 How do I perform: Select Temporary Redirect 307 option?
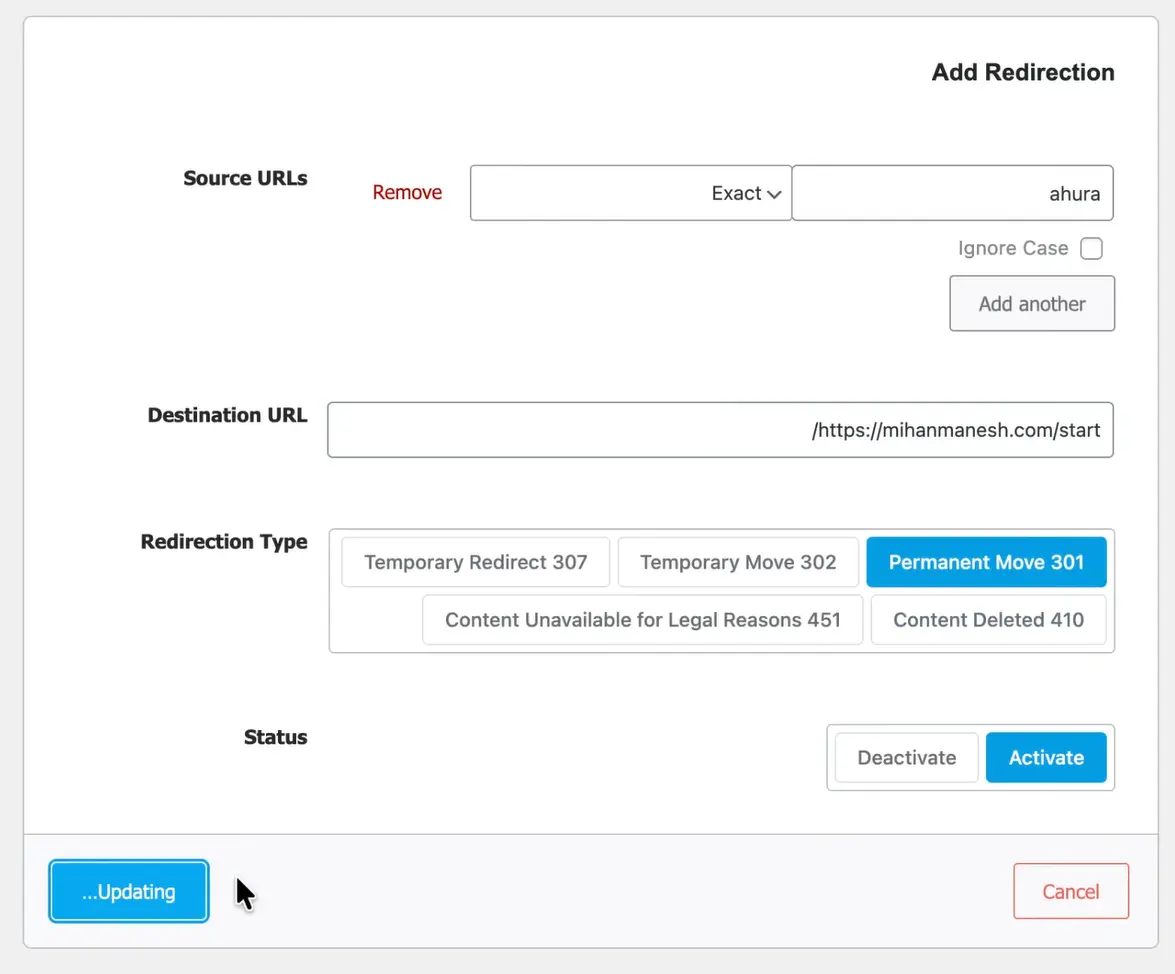pos(475,562)
